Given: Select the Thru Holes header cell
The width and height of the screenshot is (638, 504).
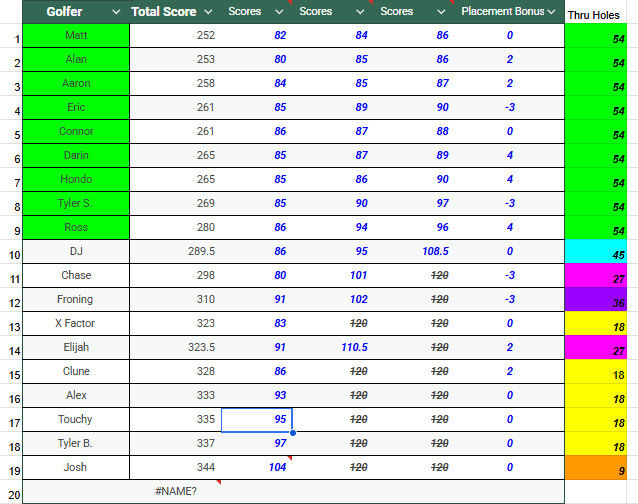Looking at the screenshot, I should 595,12.
